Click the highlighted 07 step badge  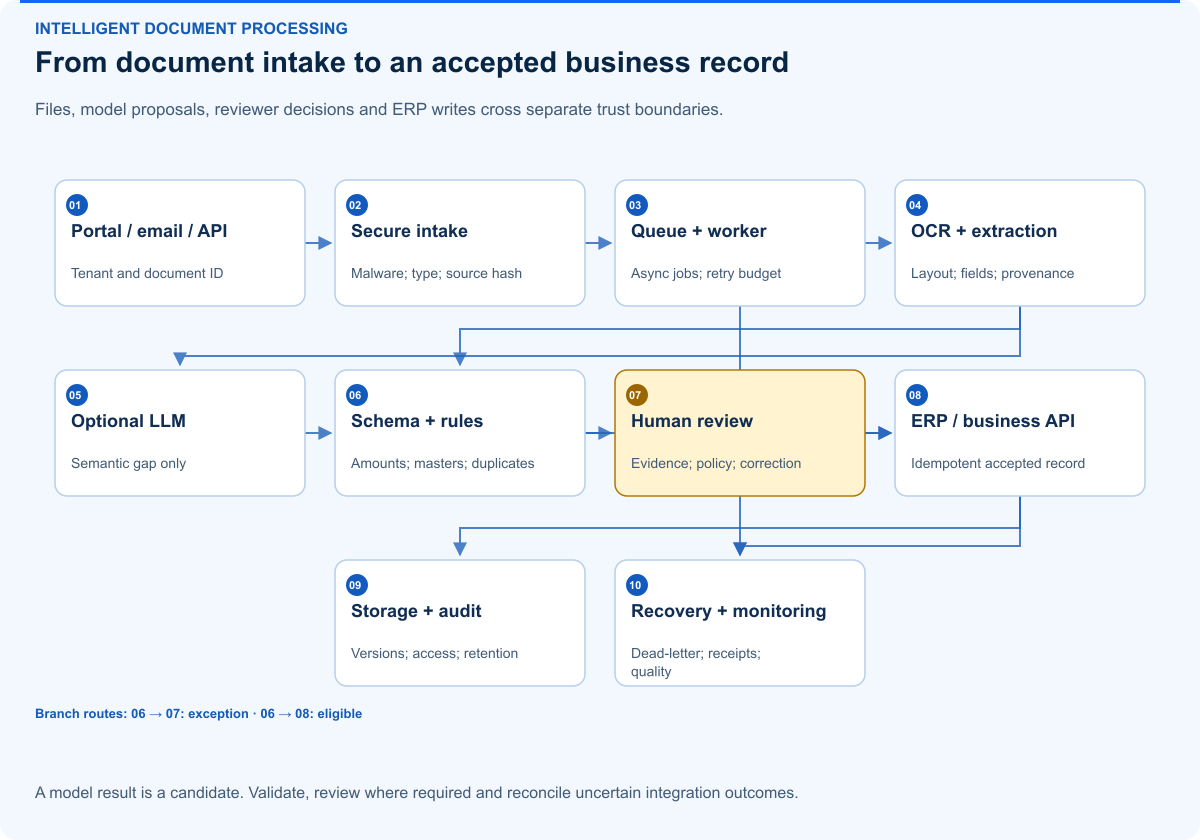pos(636,395)
